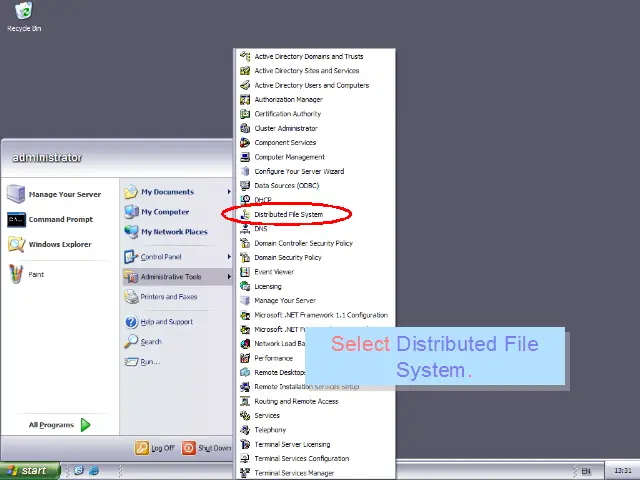
Task: Click the Internet Explorer quick launch icon
Action: (94, 471)
